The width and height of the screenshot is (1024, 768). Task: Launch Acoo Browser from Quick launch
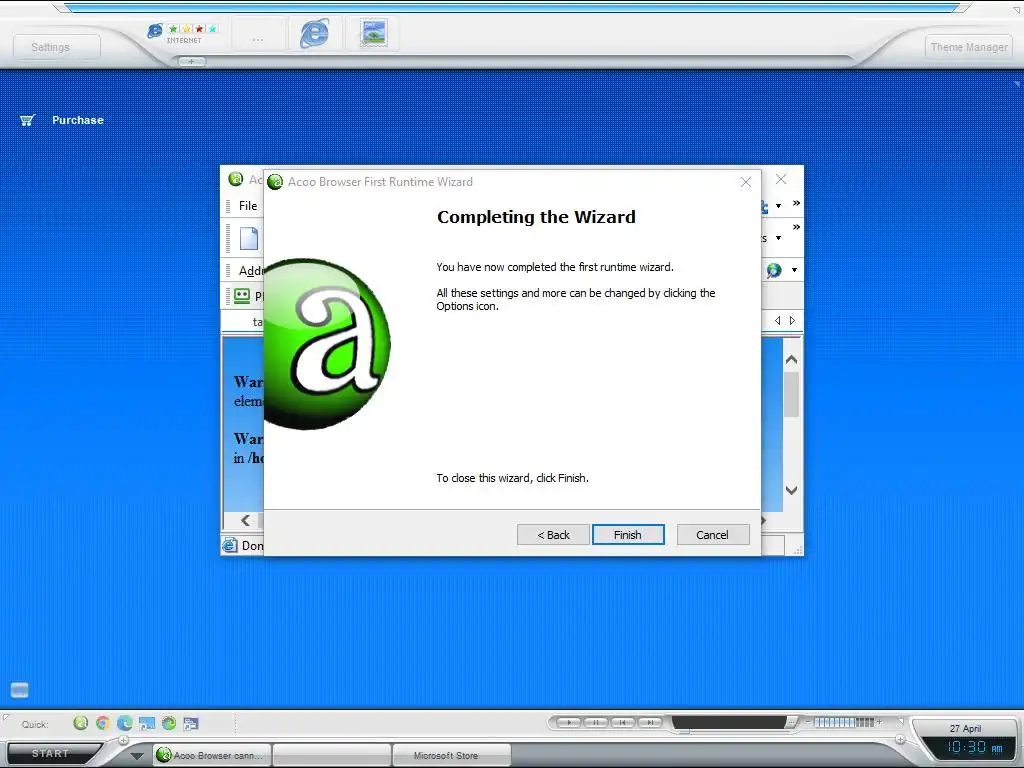[x=80, y=722]
